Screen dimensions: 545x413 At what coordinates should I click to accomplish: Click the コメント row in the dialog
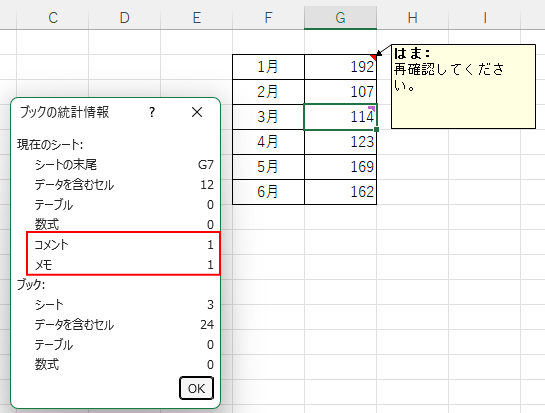coord(124,245)
